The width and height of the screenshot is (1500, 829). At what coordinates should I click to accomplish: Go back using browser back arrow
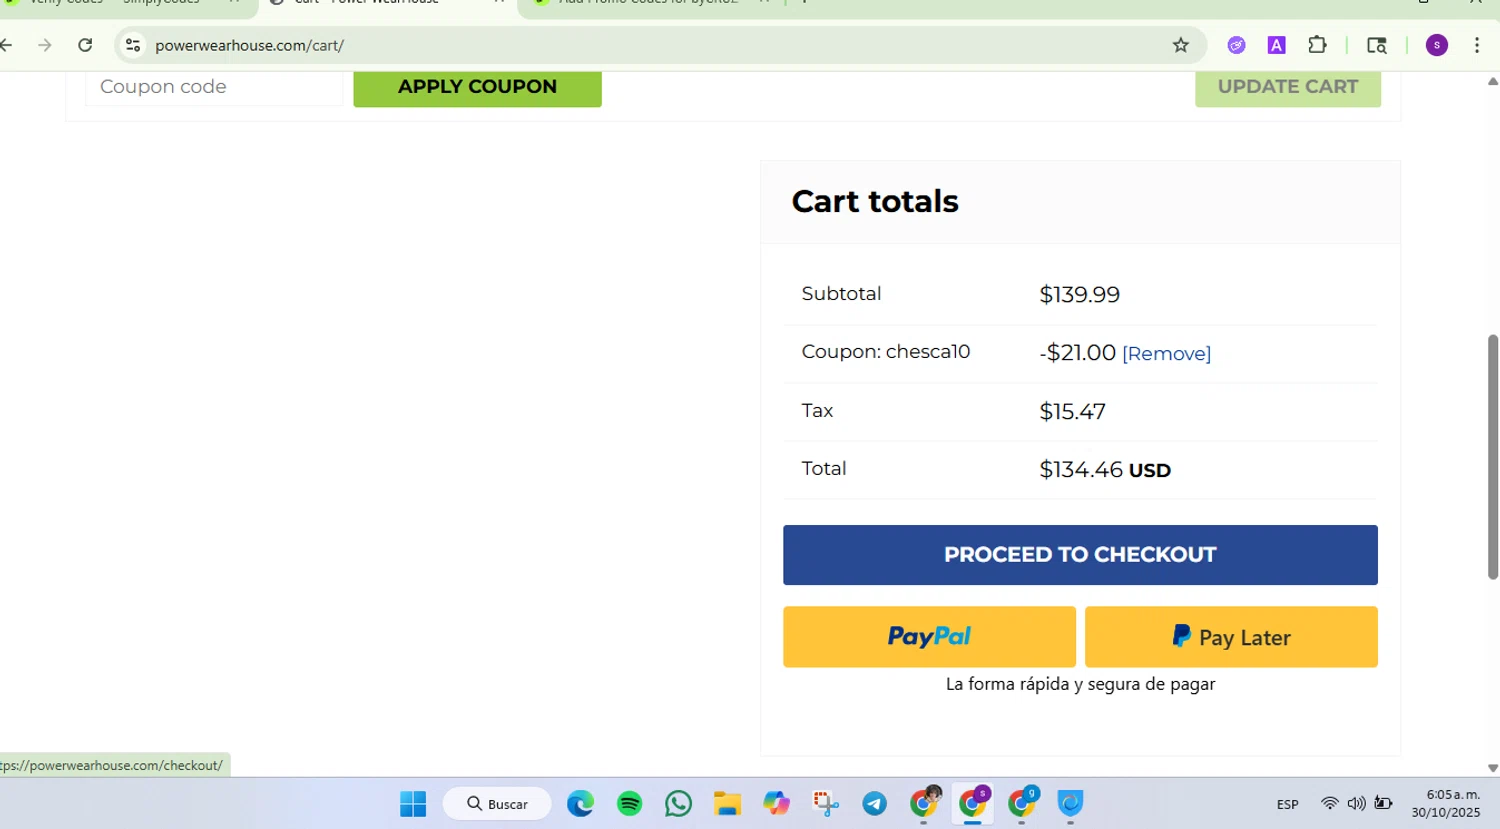coord(6,45)
